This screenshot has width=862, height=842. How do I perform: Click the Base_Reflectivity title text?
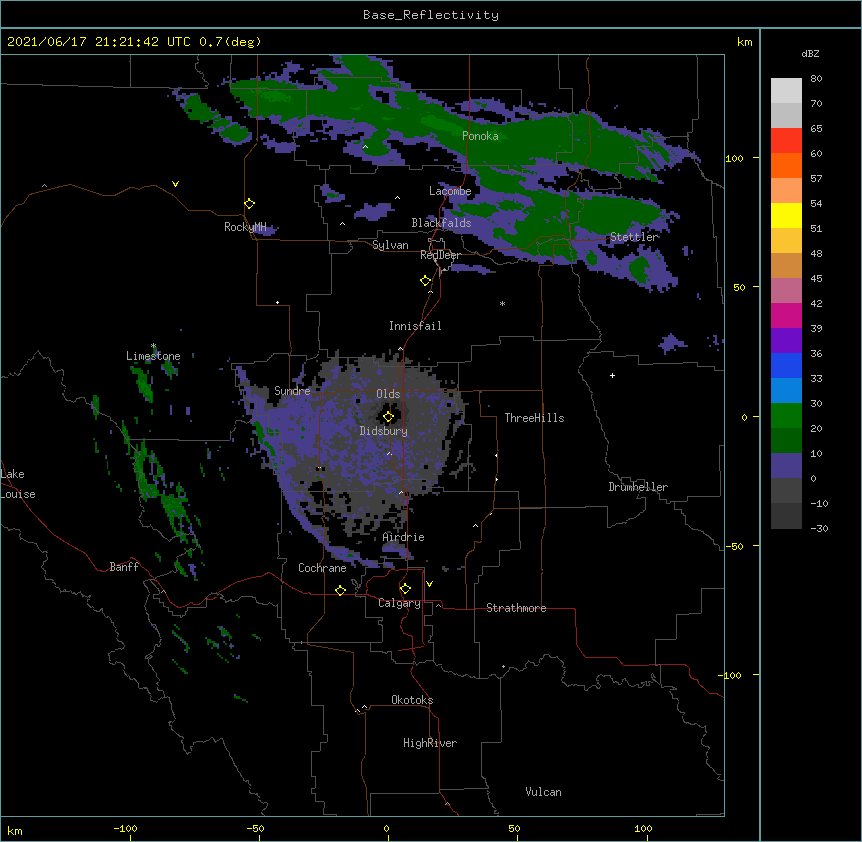click(x=431, y=15)
